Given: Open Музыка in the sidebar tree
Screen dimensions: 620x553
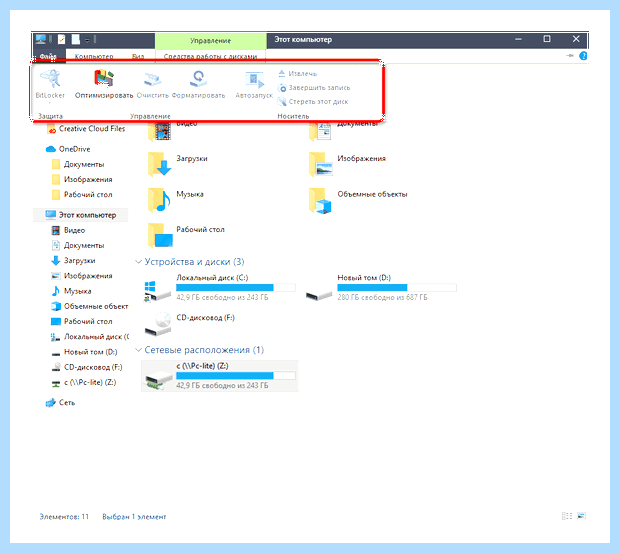Looking at the screenshot, I should (72, 291).
